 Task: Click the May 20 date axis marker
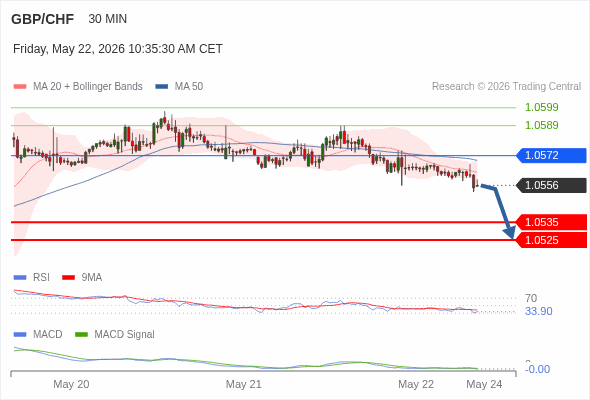tap(71, 384)
